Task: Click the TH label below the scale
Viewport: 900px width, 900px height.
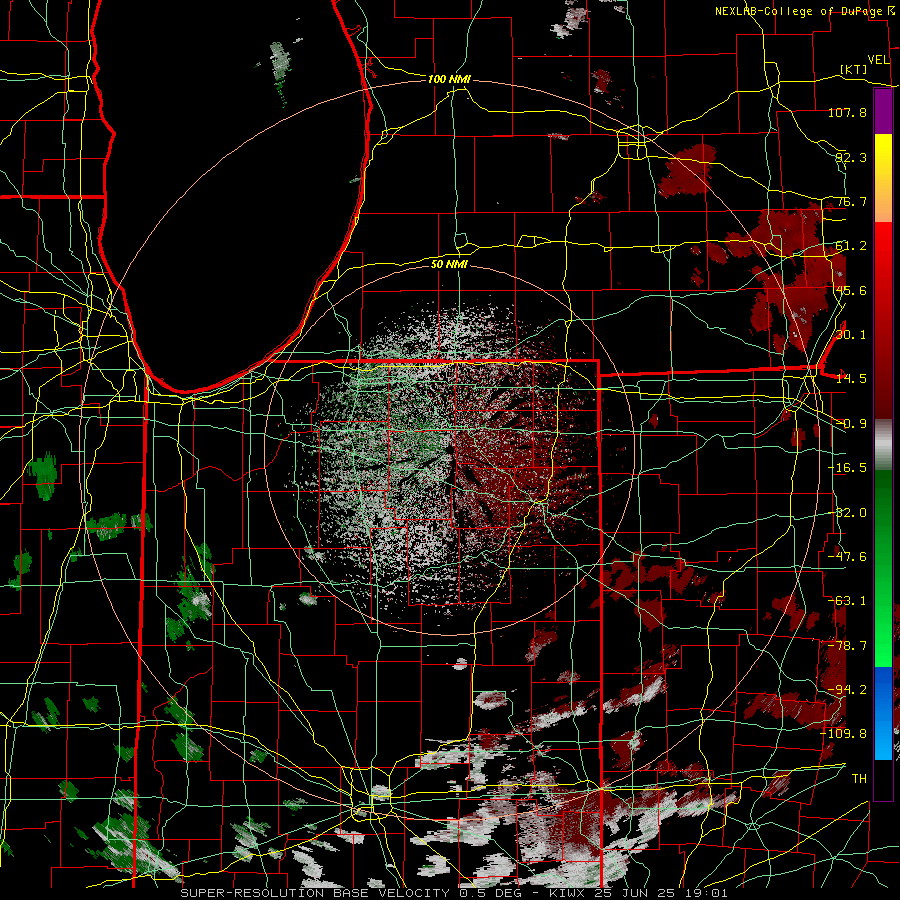Action: pyautogui.click(x=859, y=778)
